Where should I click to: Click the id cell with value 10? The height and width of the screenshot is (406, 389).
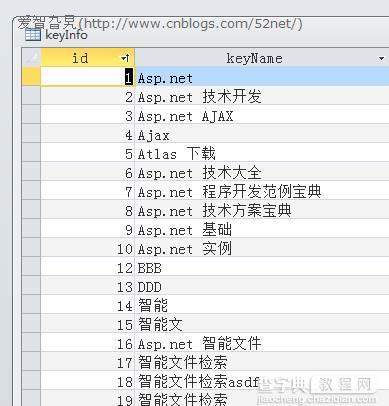coord(88,248)
